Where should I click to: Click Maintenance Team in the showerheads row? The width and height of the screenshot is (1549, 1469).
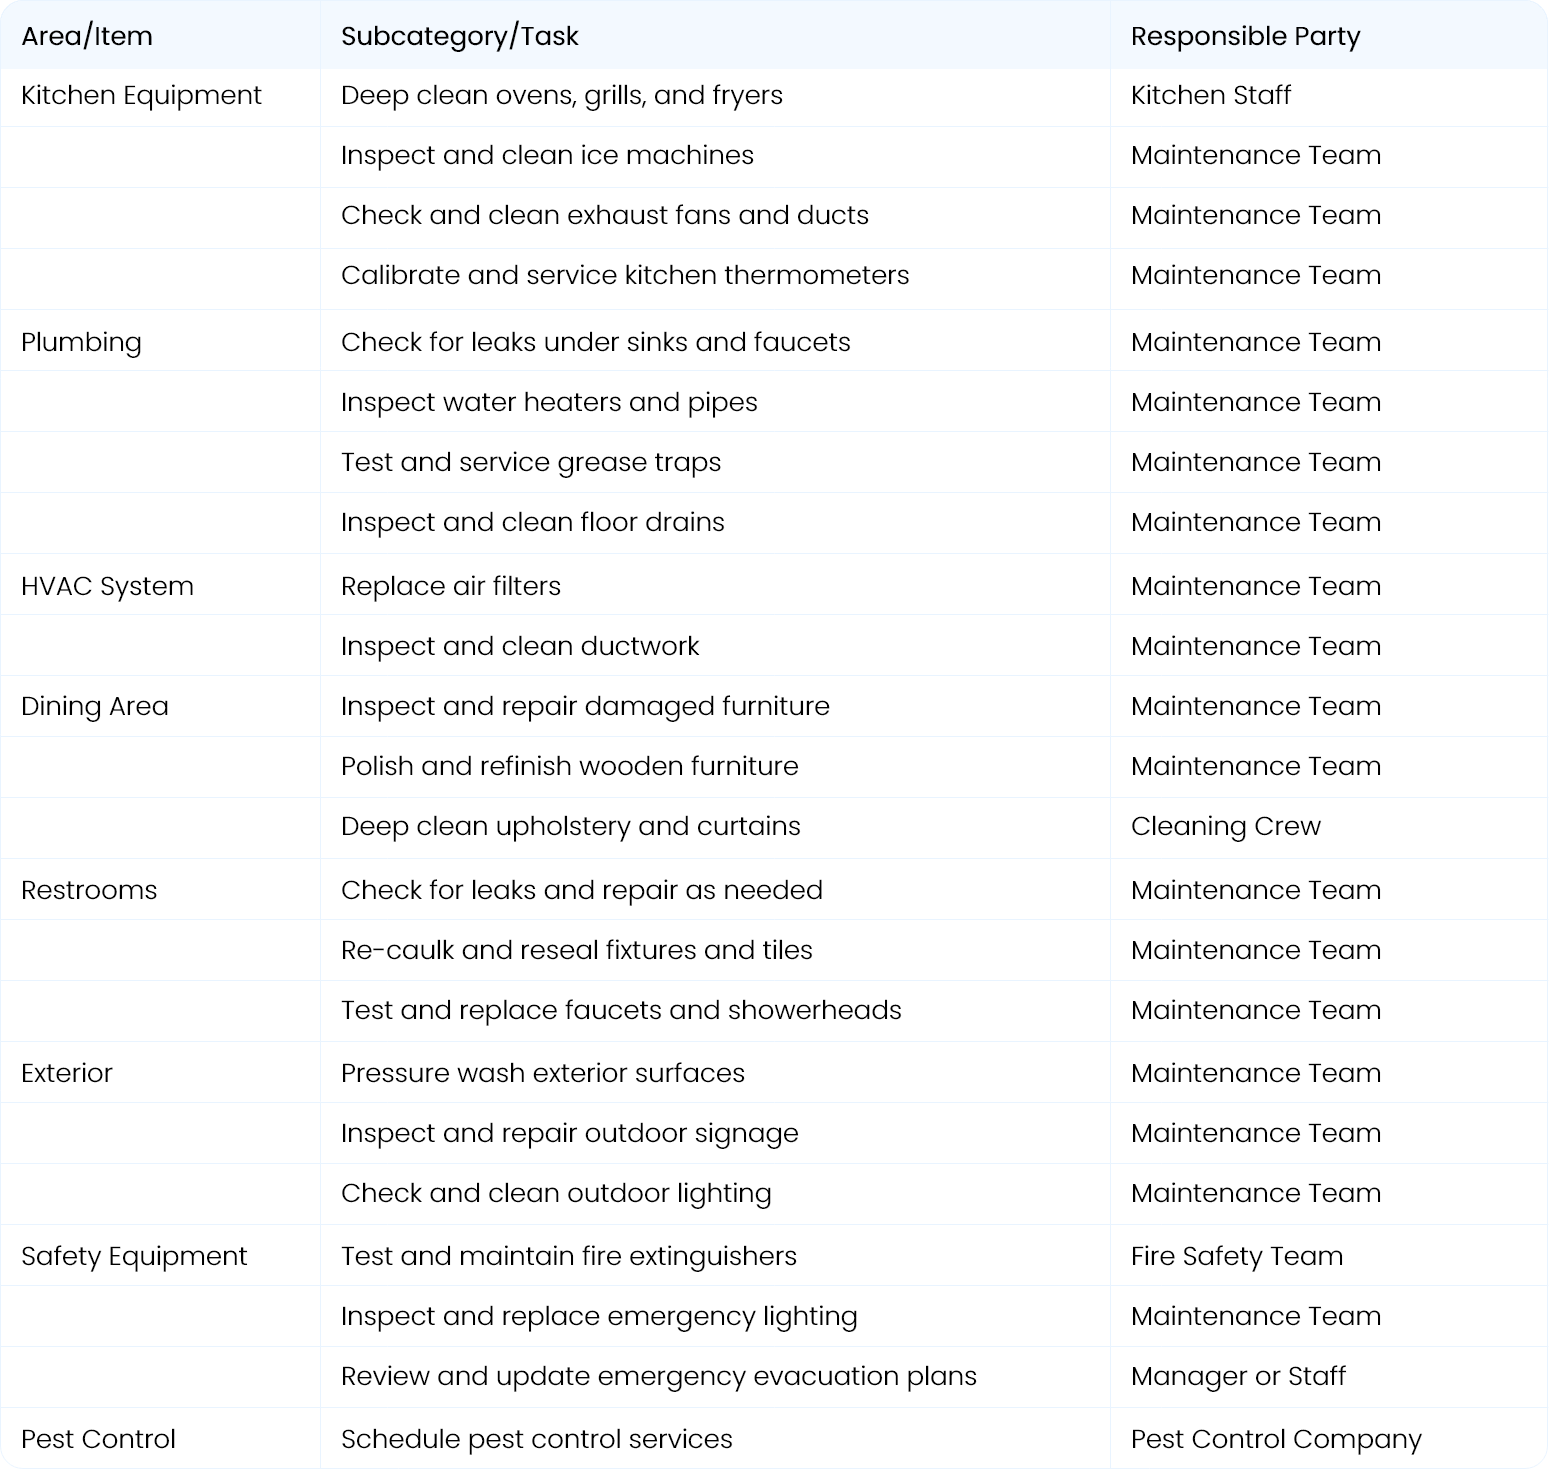click(1256, 1010)
